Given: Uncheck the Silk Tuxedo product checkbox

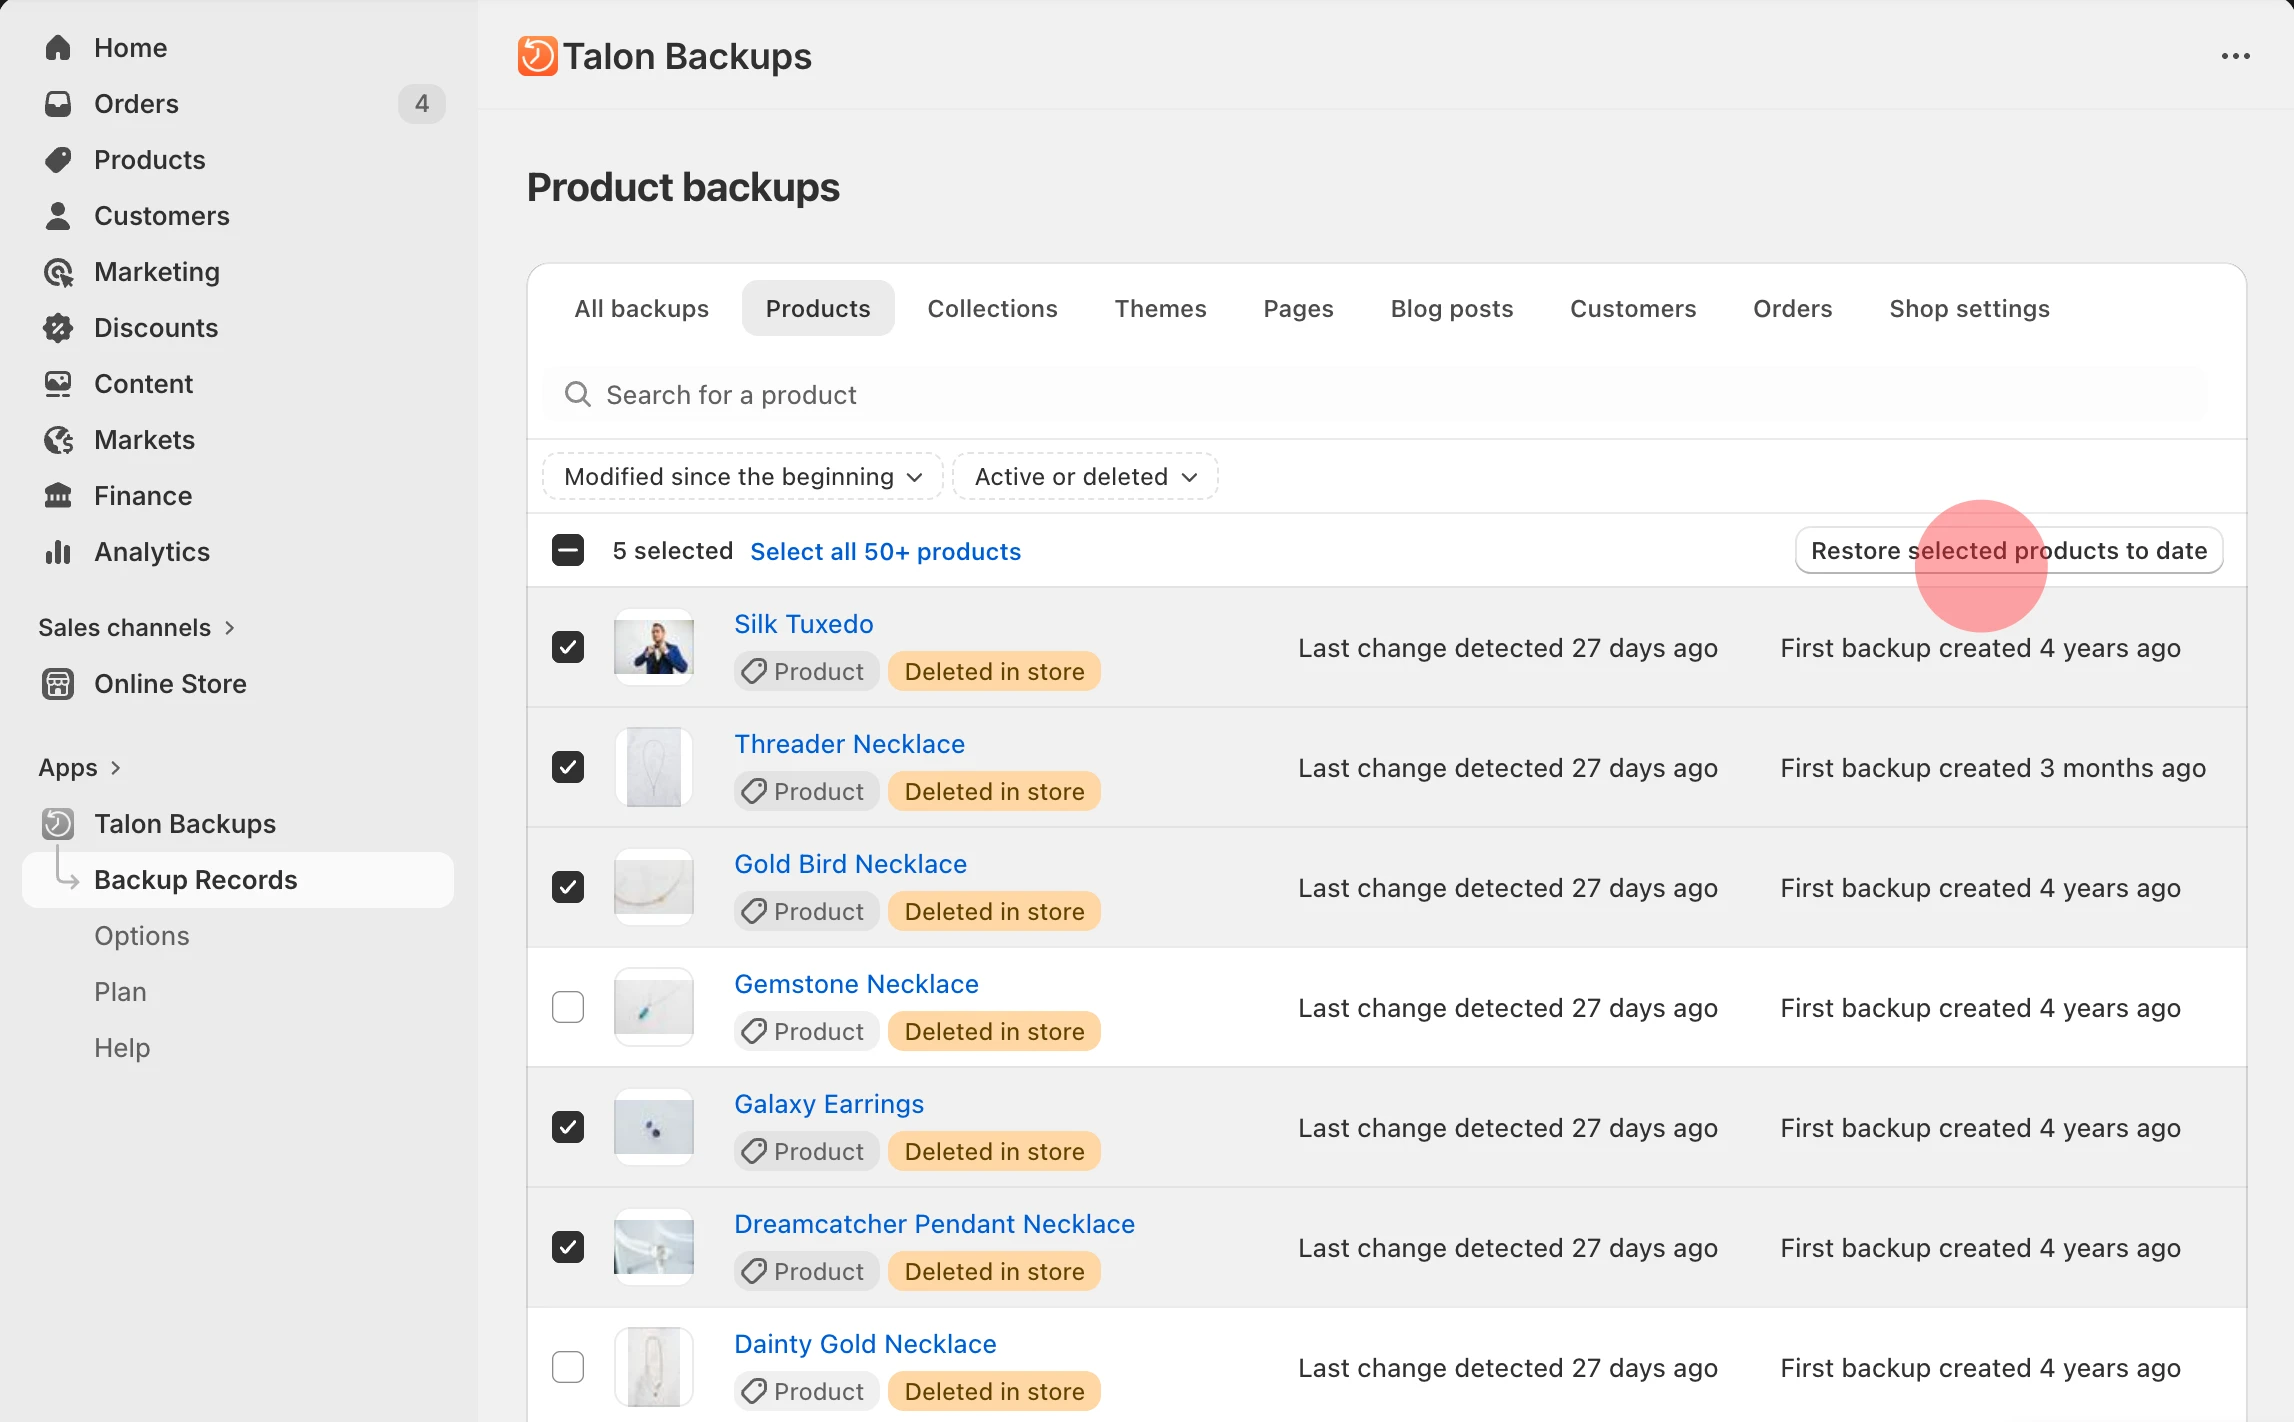Looking at the screenshot, I should [x=568, y=647].
